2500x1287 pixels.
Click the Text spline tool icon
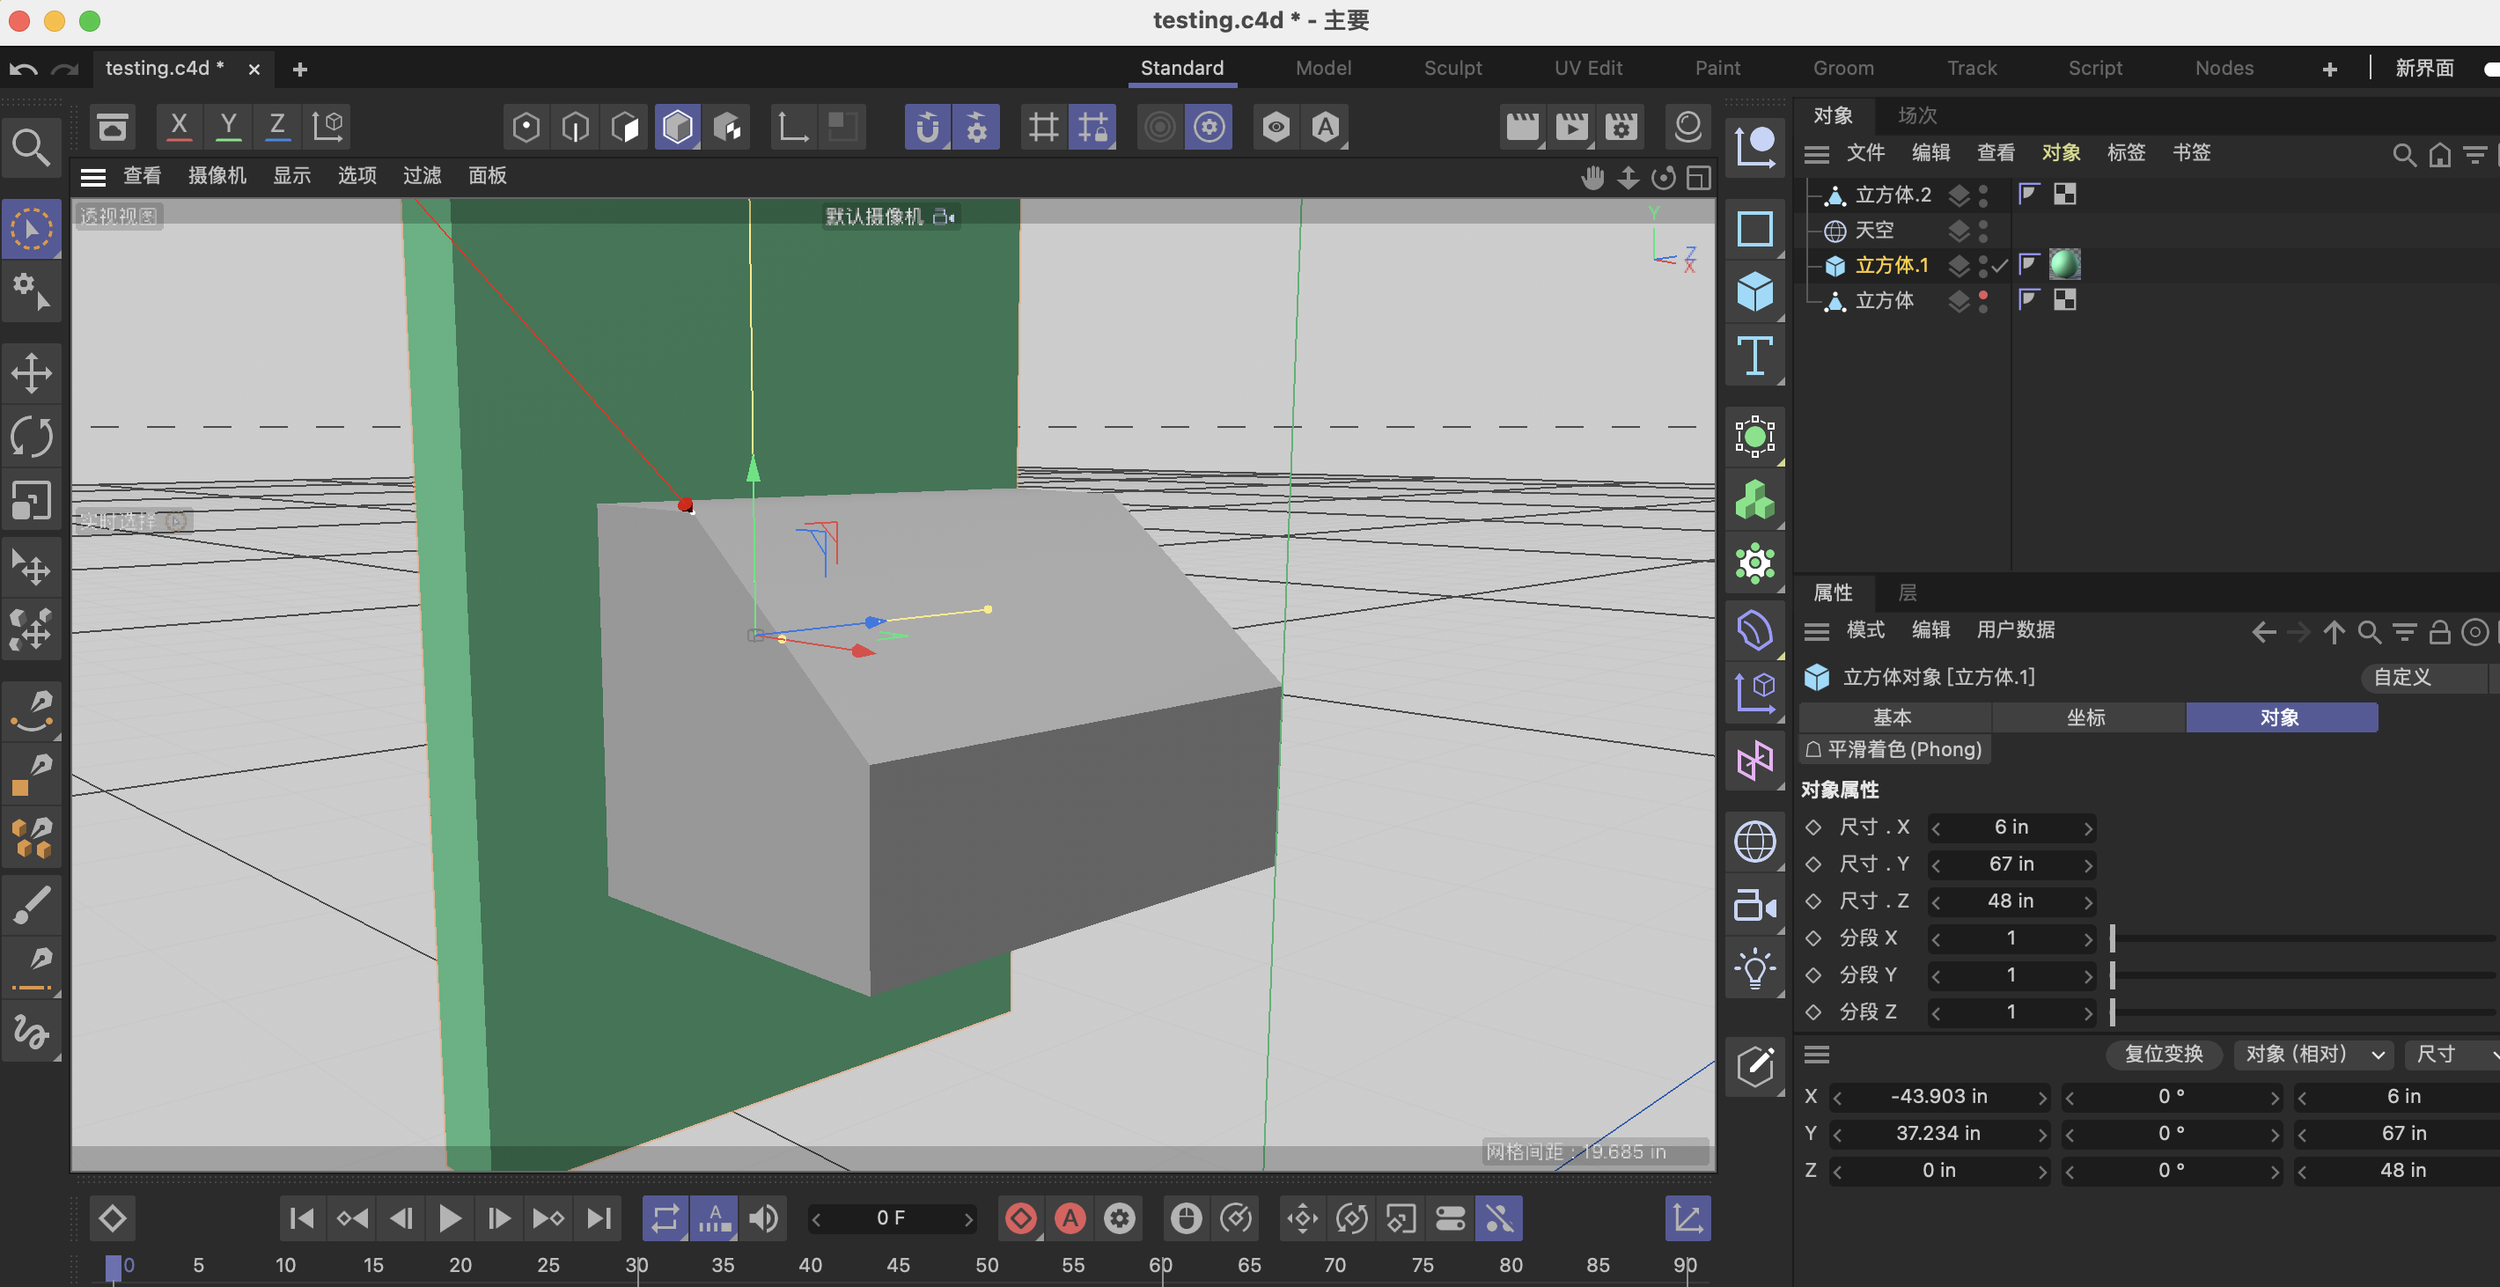pyautogui.click(x=1755, y=357)
